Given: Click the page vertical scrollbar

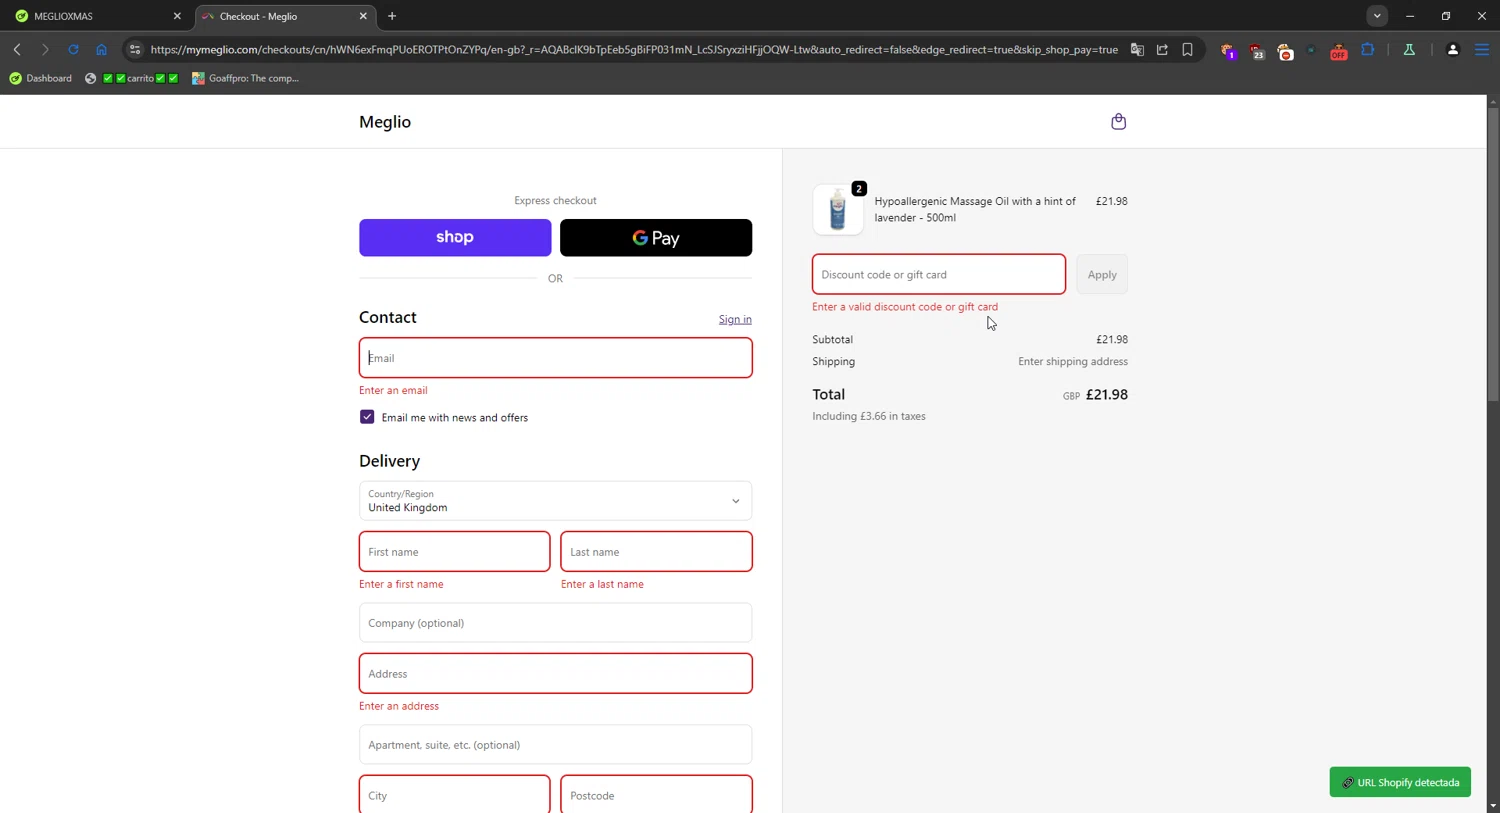Looking at the screenshot, I should 1493,255.
